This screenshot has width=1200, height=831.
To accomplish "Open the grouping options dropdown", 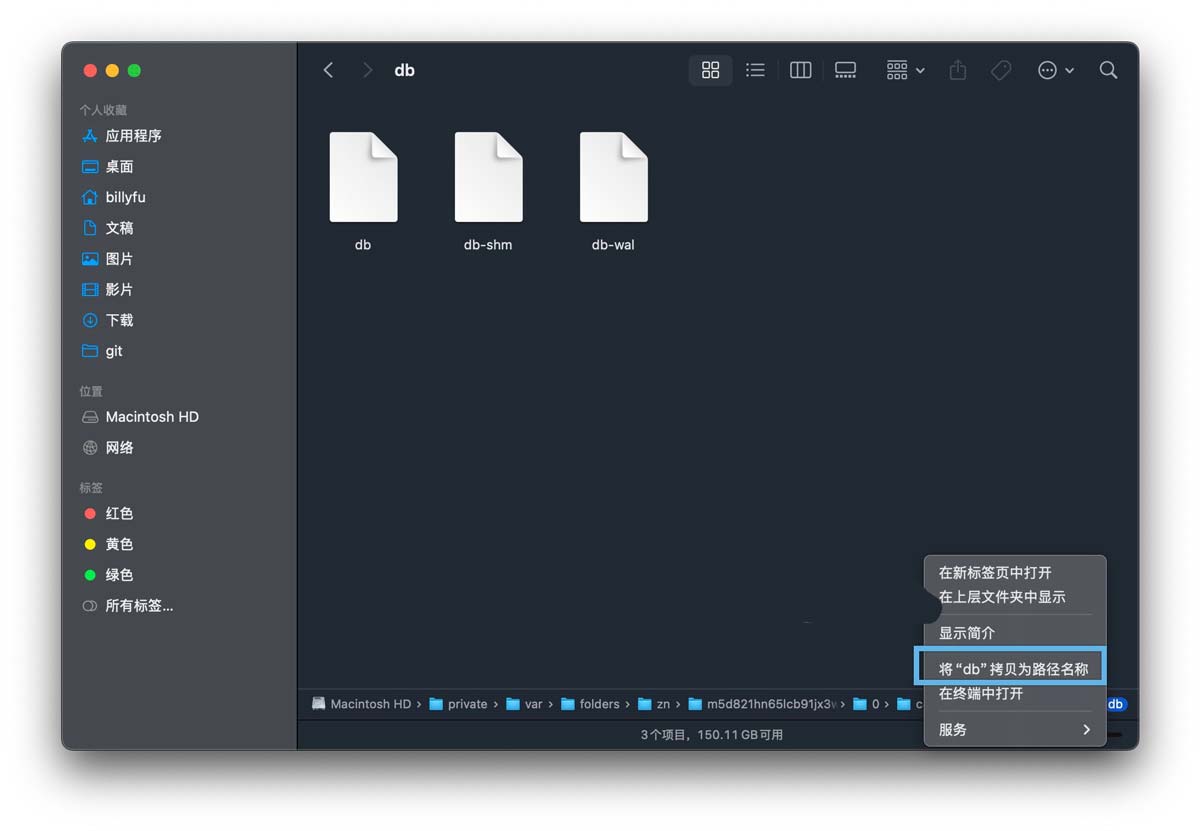I will [903, 70].
